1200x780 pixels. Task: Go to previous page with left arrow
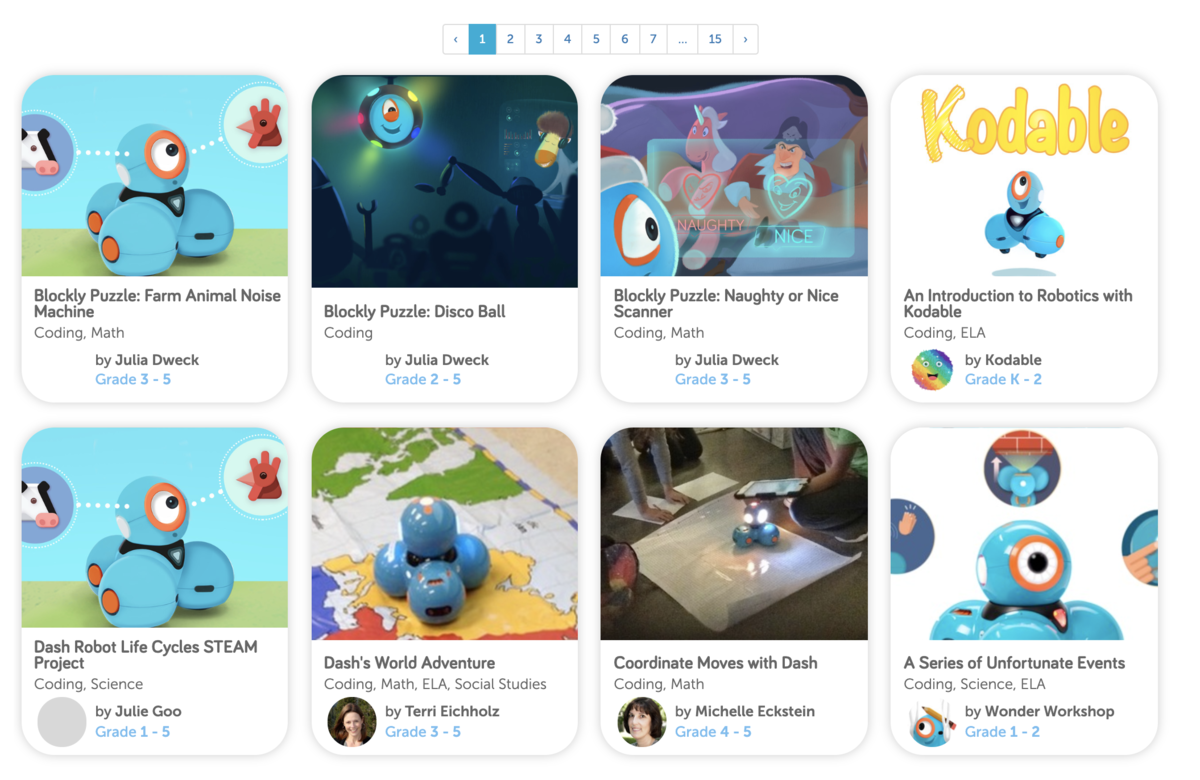tap(456, 39)
